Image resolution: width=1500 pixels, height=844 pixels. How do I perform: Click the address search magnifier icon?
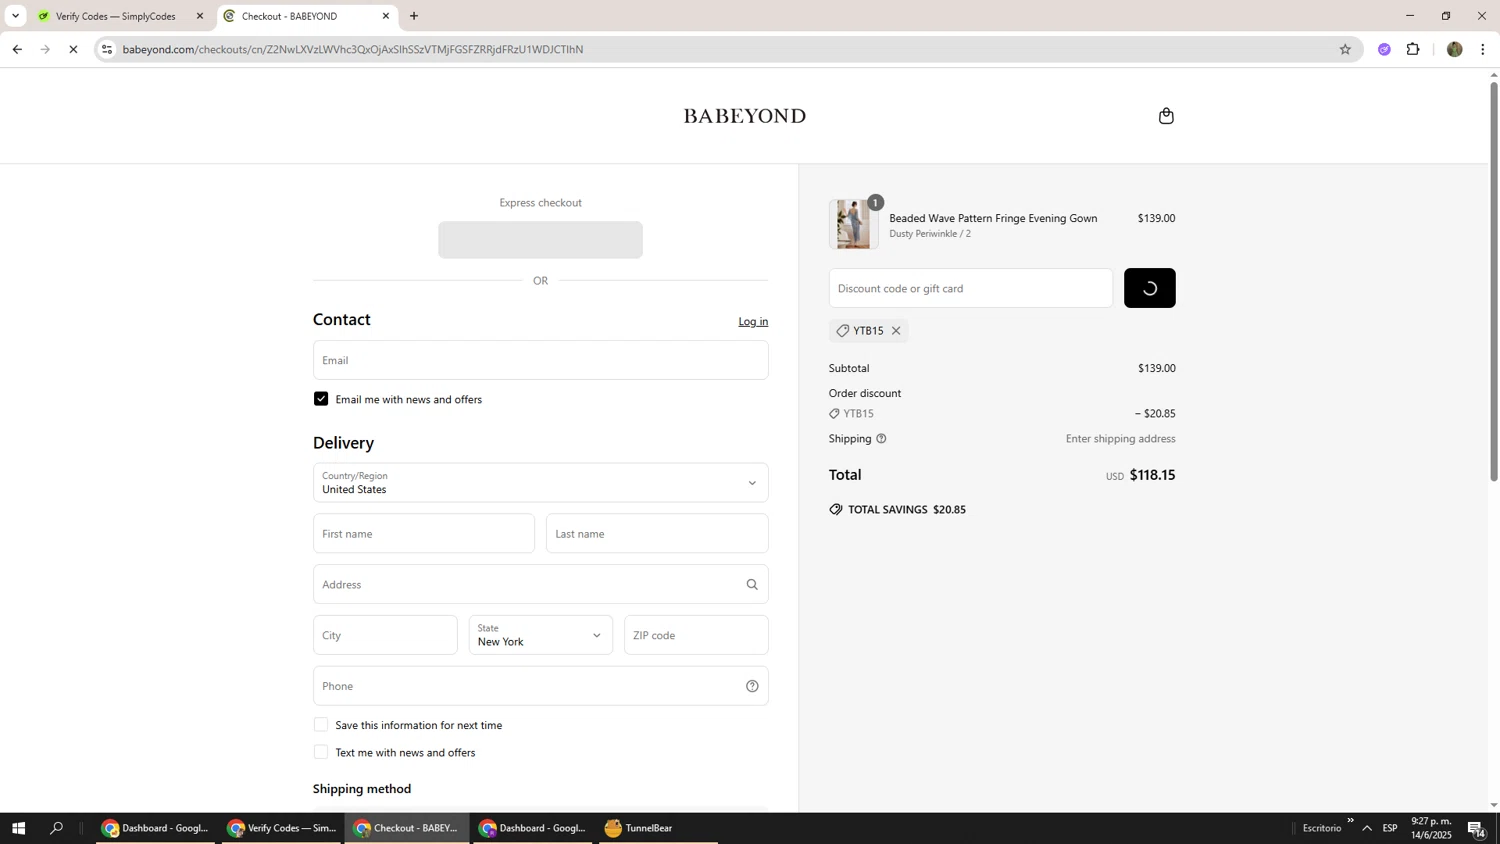click(x=752, y=585)
